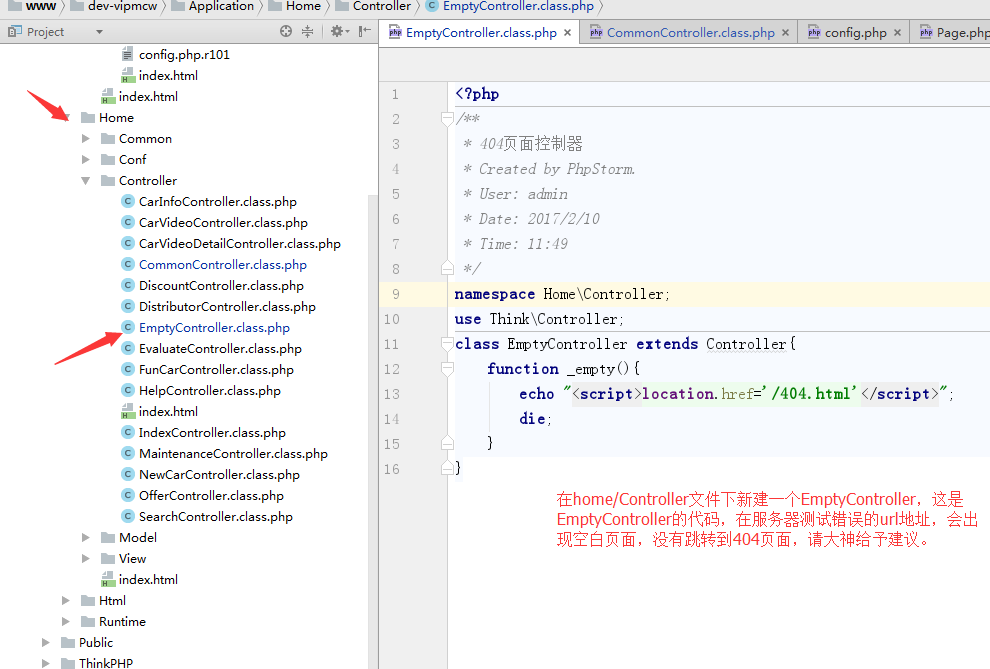
Task: Hide the Project tool window
Action: point(364,32)
